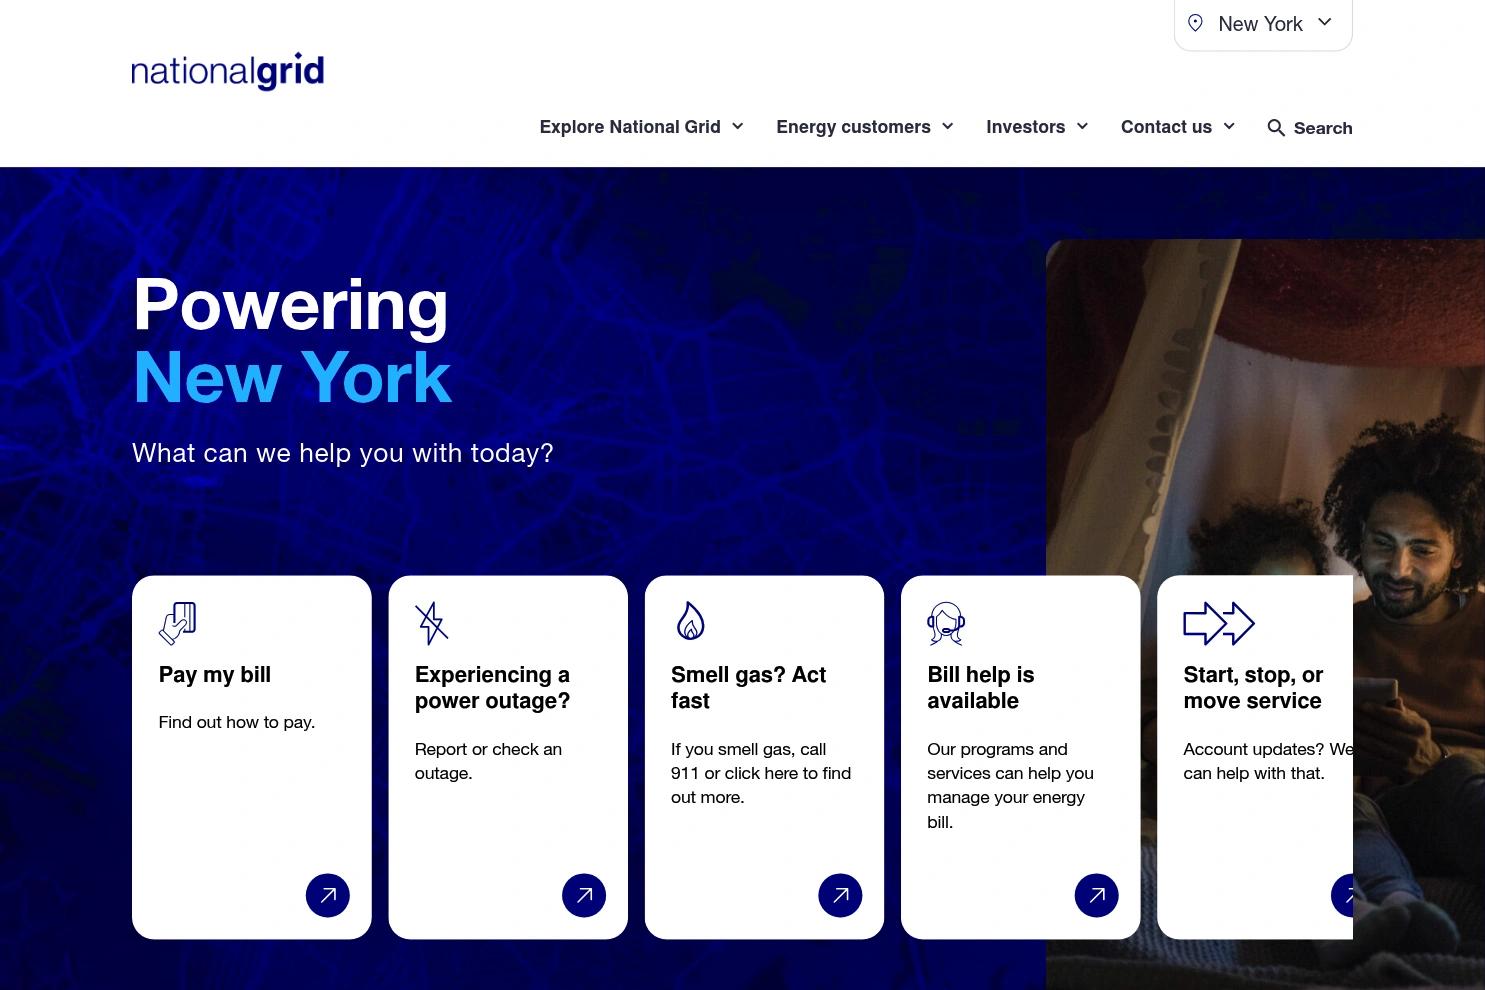Screen dimensions: 1485x990
Task: Open the Contact us menu
Action: [x=1166, y=127]
